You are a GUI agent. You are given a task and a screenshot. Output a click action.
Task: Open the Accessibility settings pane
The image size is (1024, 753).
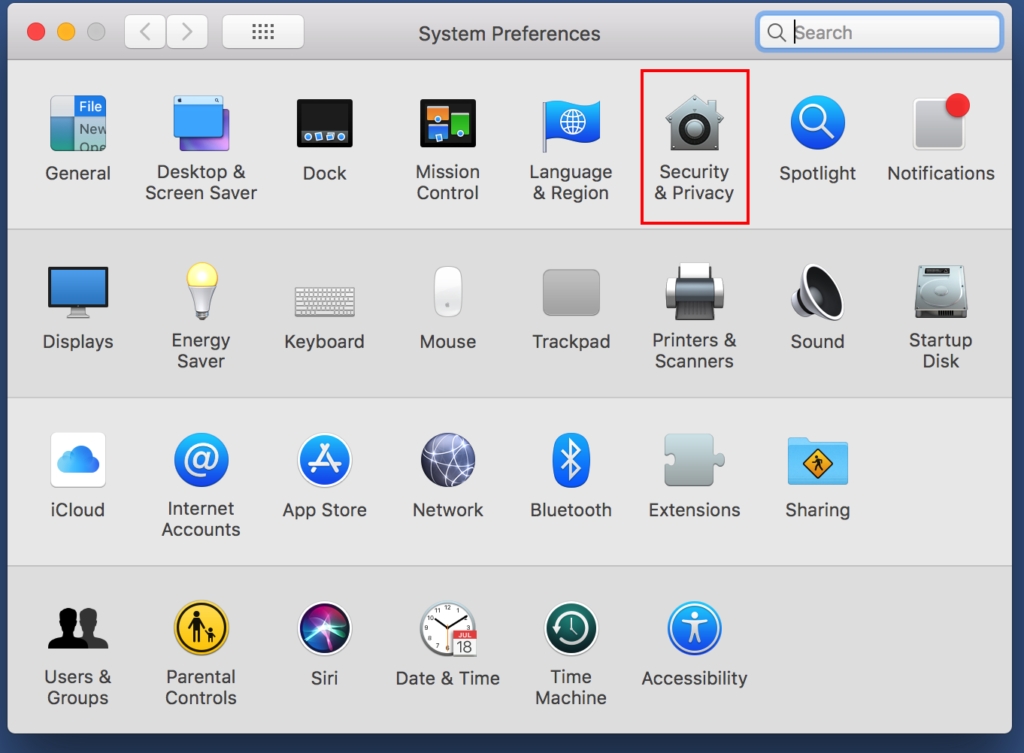pyautogui.click(x=694, y=629)
